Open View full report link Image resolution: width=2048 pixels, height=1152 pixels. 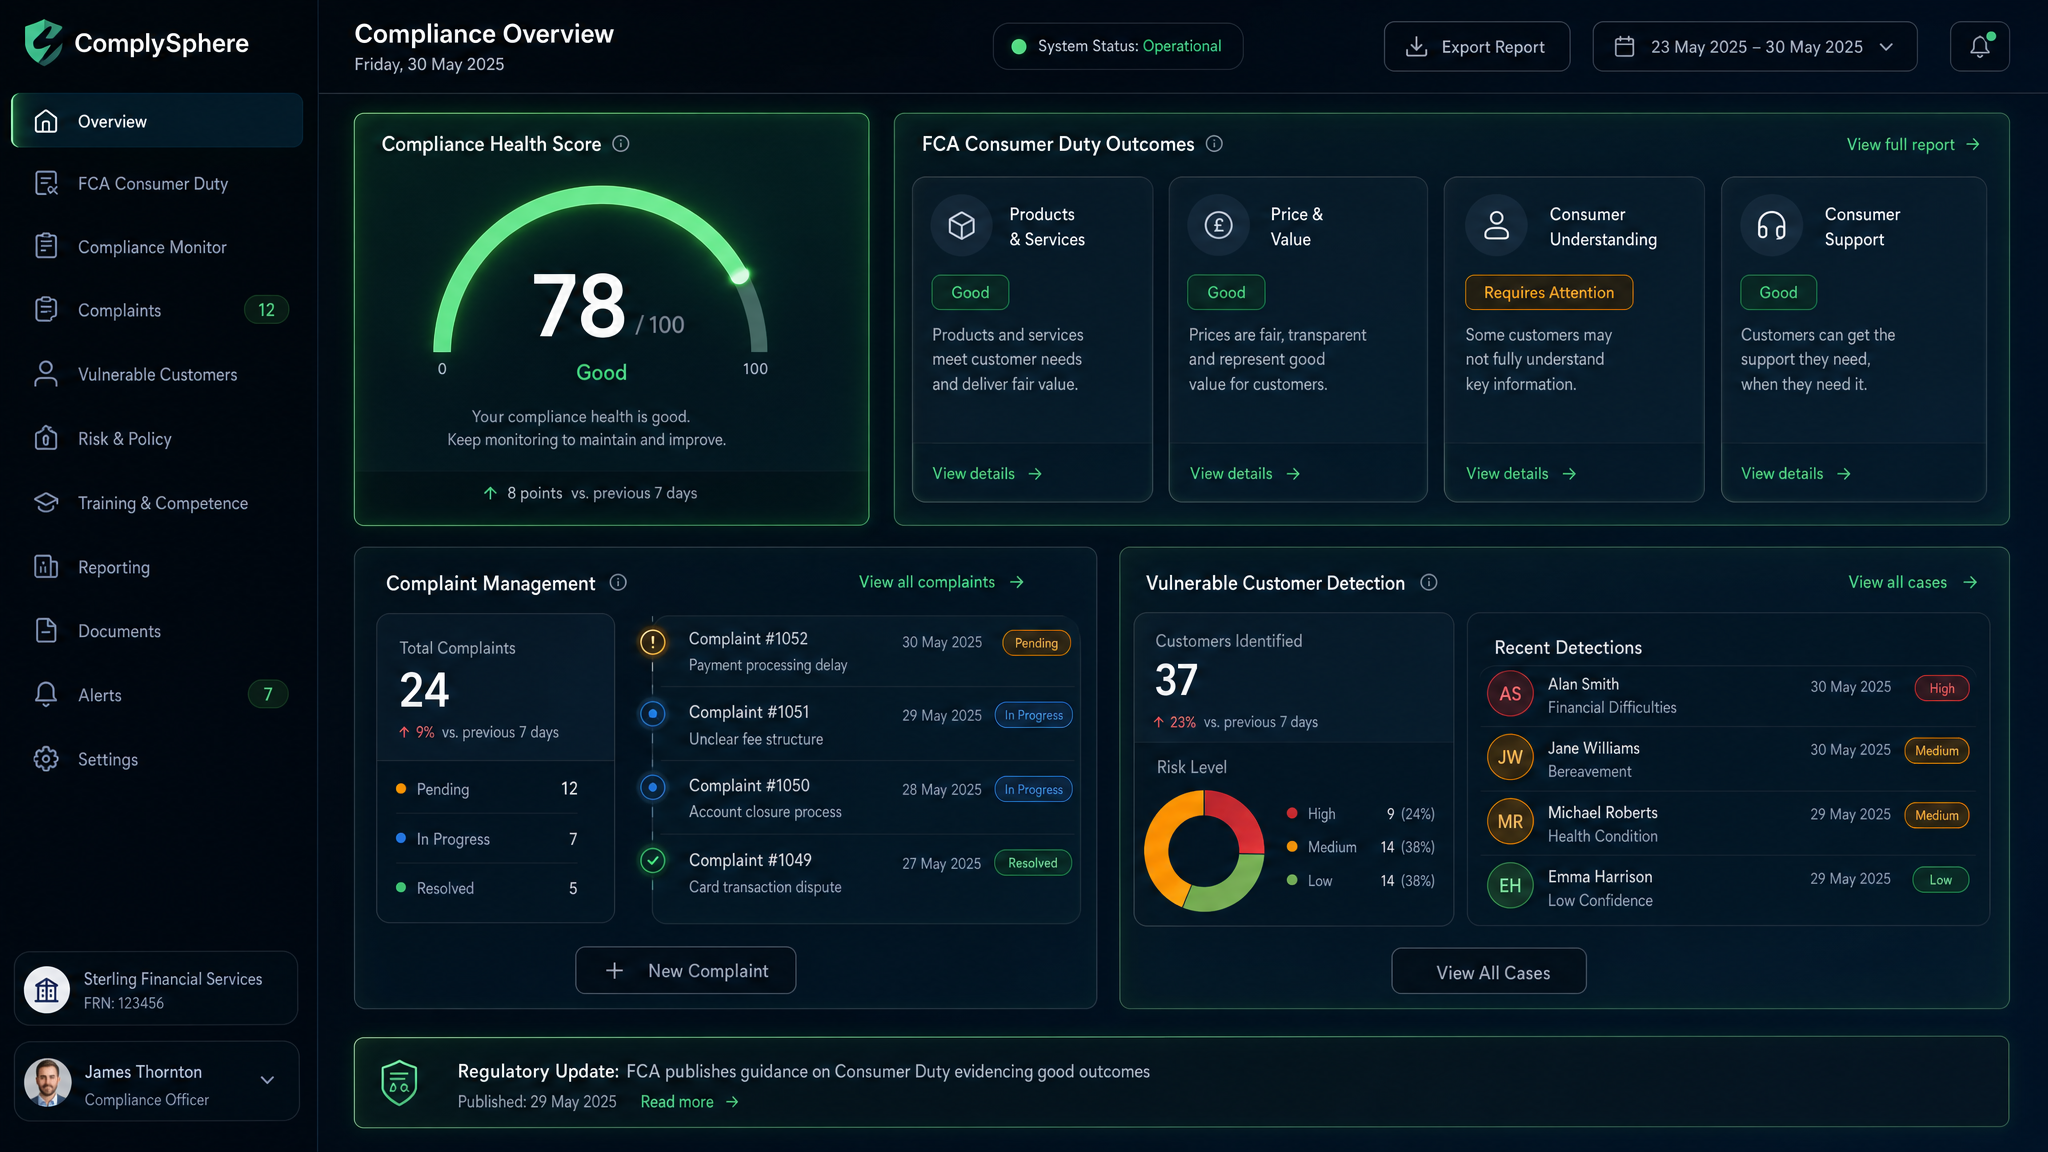pos(1912,144)
